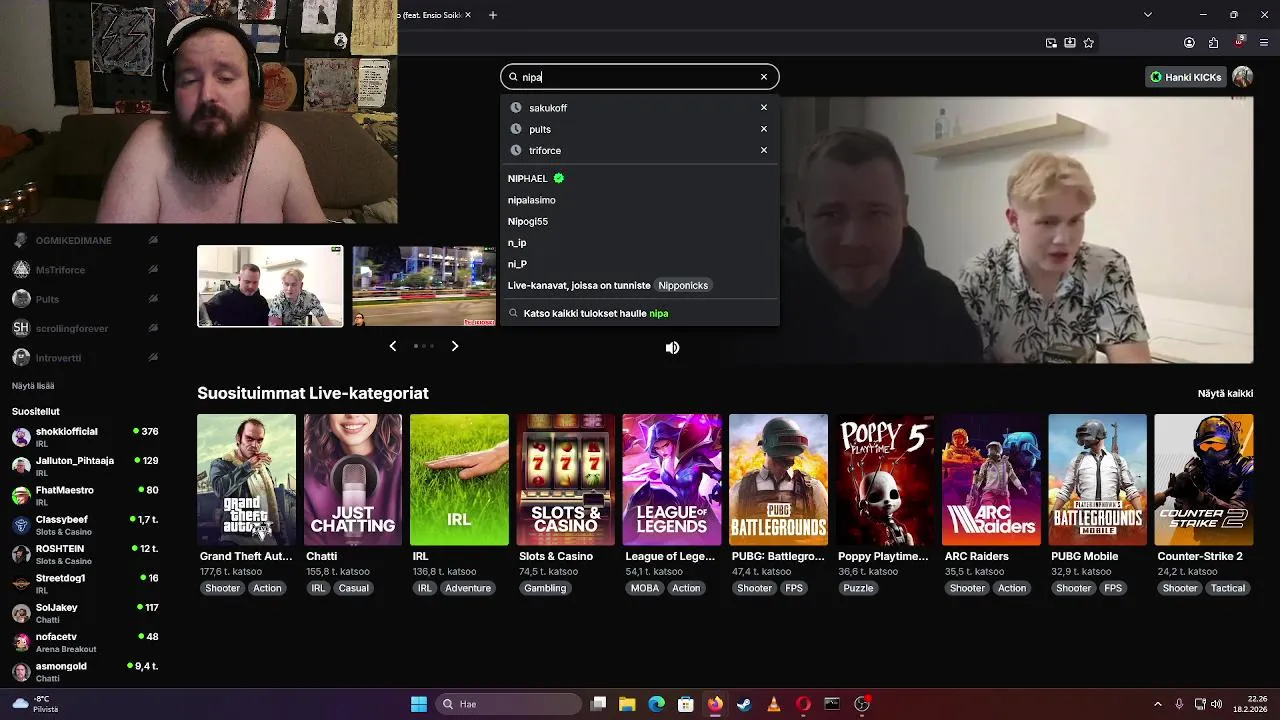The height and width of the screenshot is (720, 1280).
Task: Choose Nipogi55 from search suggestions
Action: coord(527,221)
